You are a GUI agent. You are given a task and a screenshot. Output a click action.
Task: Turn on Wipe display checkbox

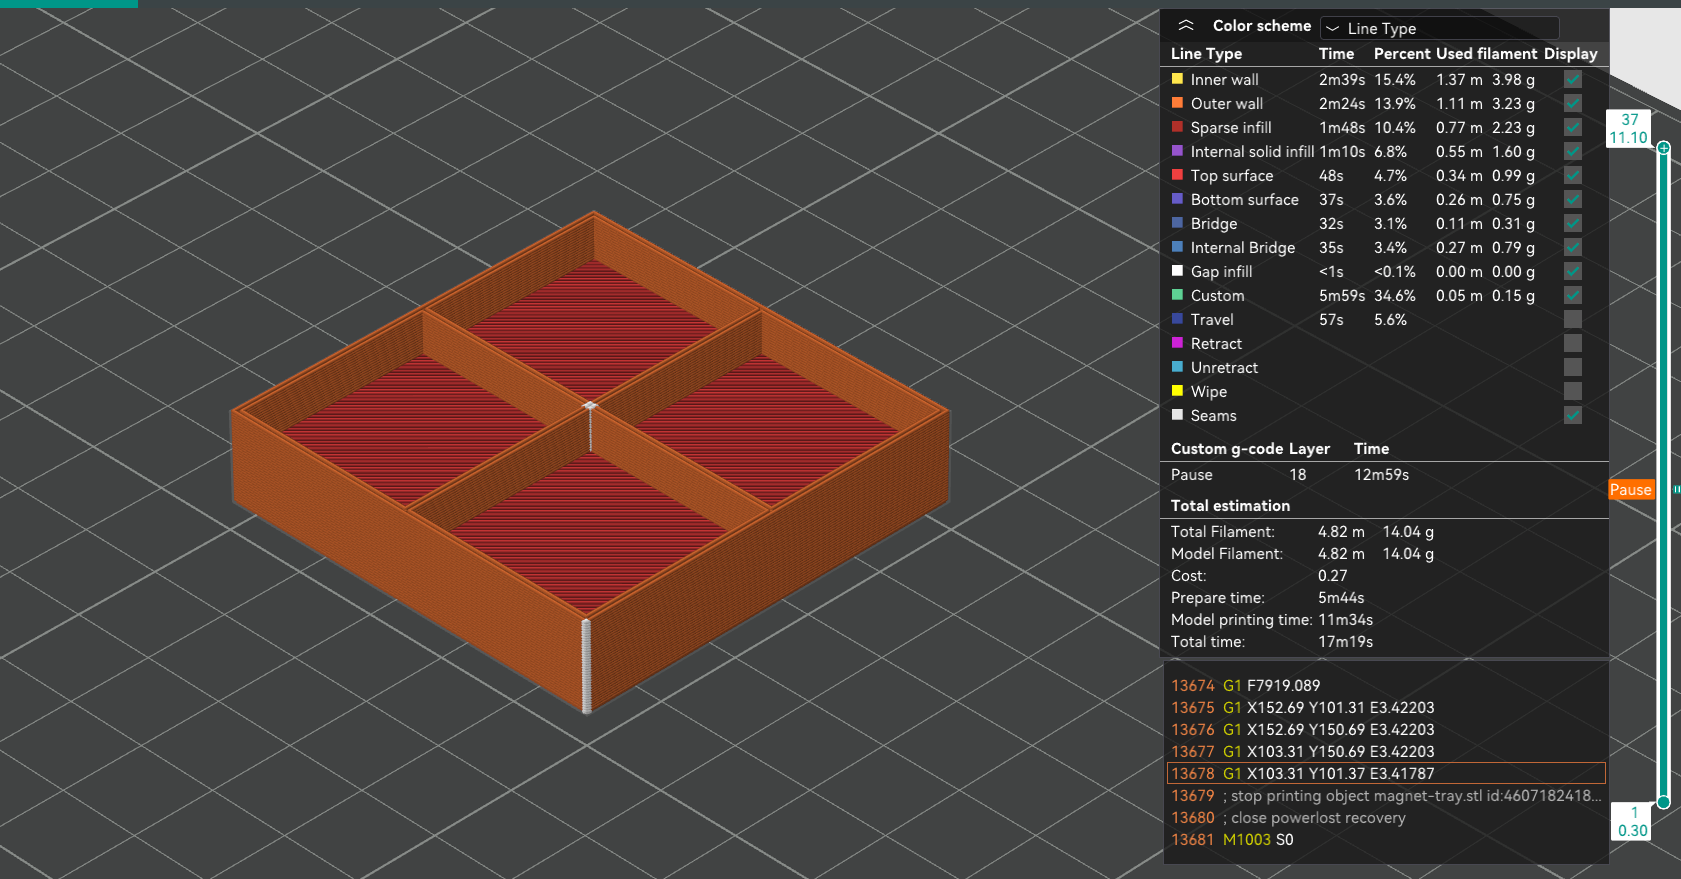pos(1573,392)
